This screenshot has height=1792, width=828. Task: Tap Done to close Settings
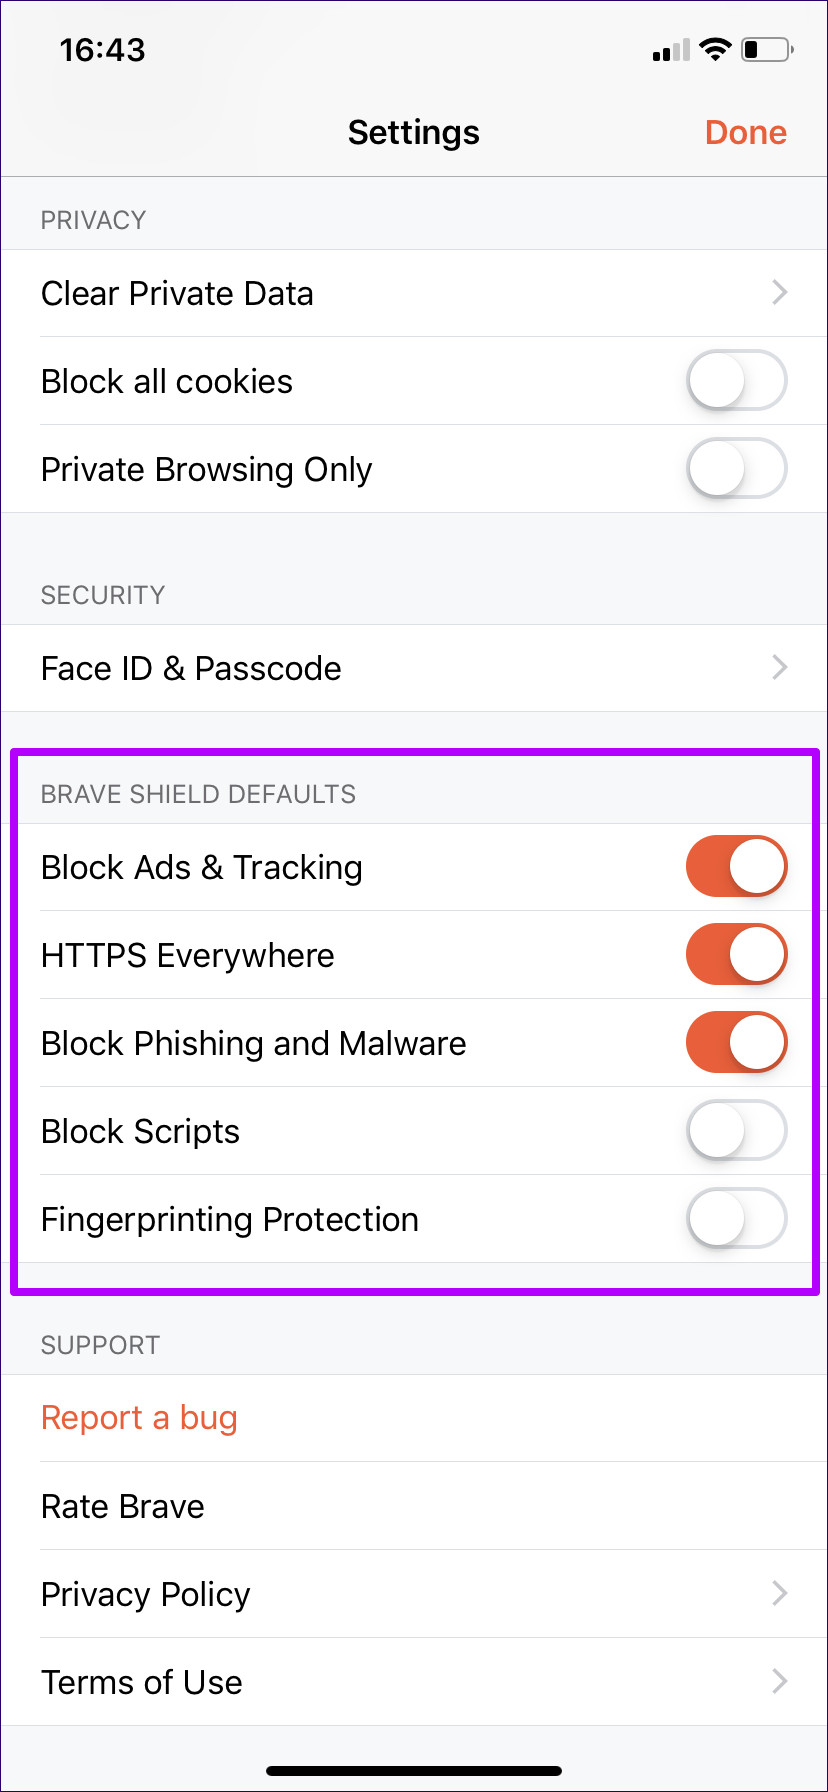(x=745, y=133)
